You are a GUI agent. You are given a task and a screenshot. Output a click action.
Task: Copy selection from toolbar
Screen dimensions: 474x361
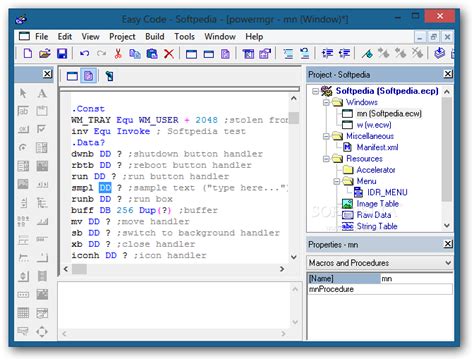pos(135,53)
